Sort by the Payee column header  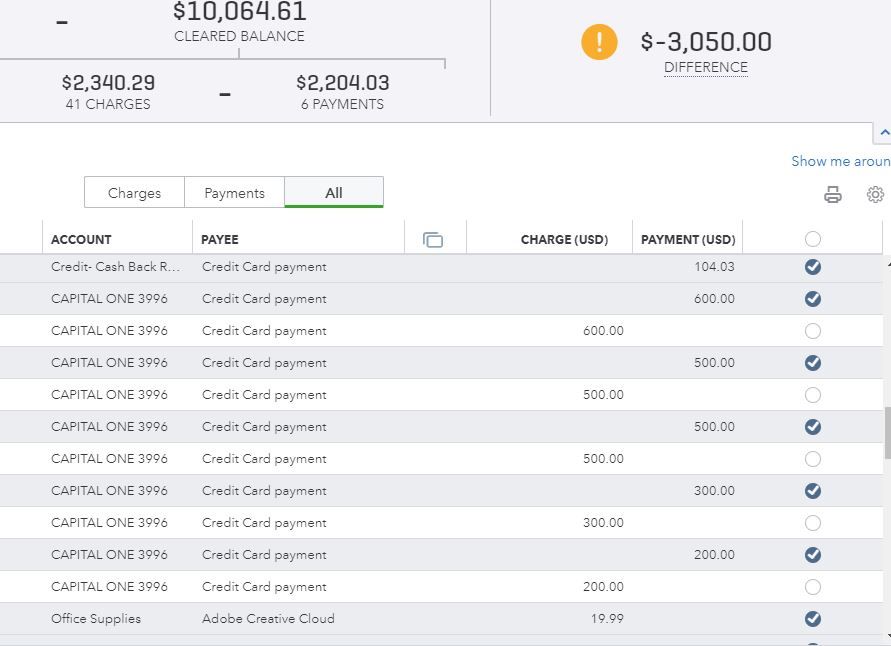pyautogui.click(x=219, y=240)
